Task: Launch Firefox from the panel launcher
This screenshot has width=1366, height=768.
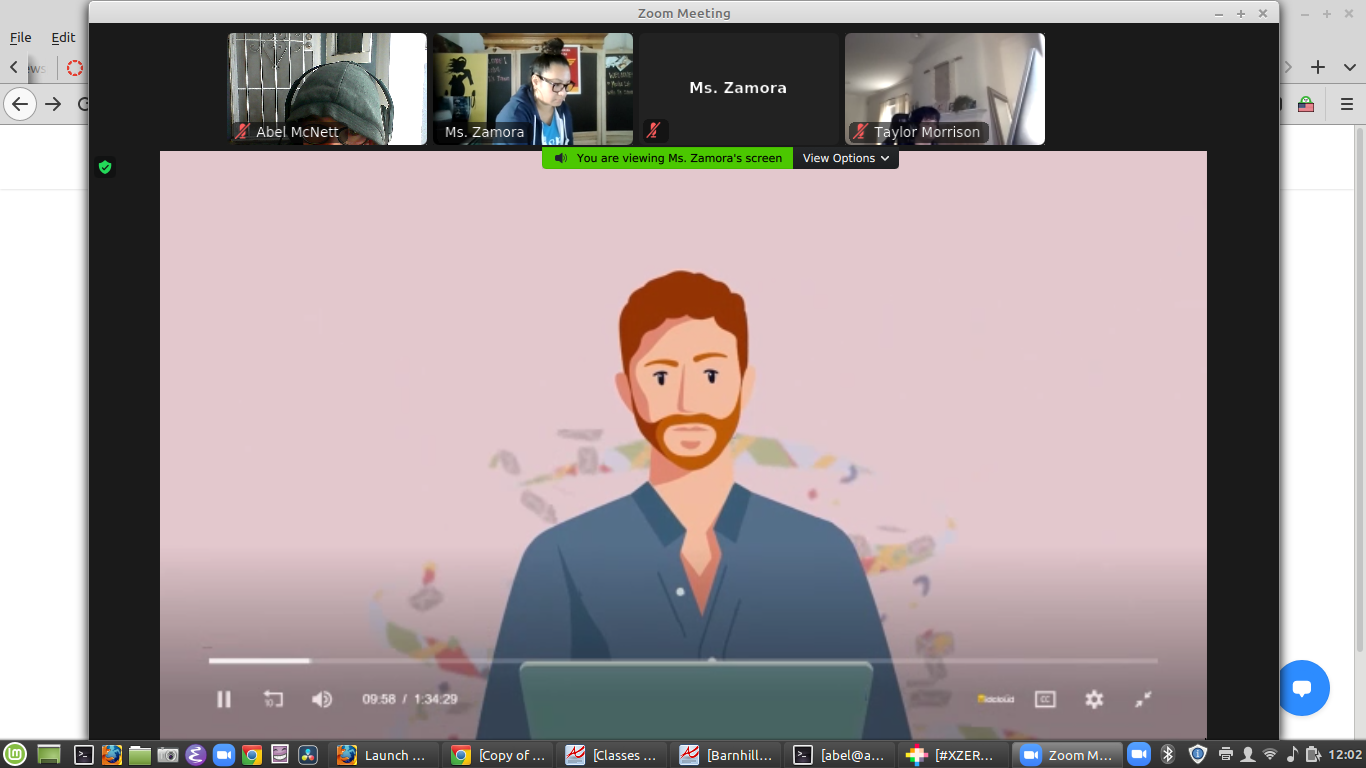Action: (x=112, y=755)
